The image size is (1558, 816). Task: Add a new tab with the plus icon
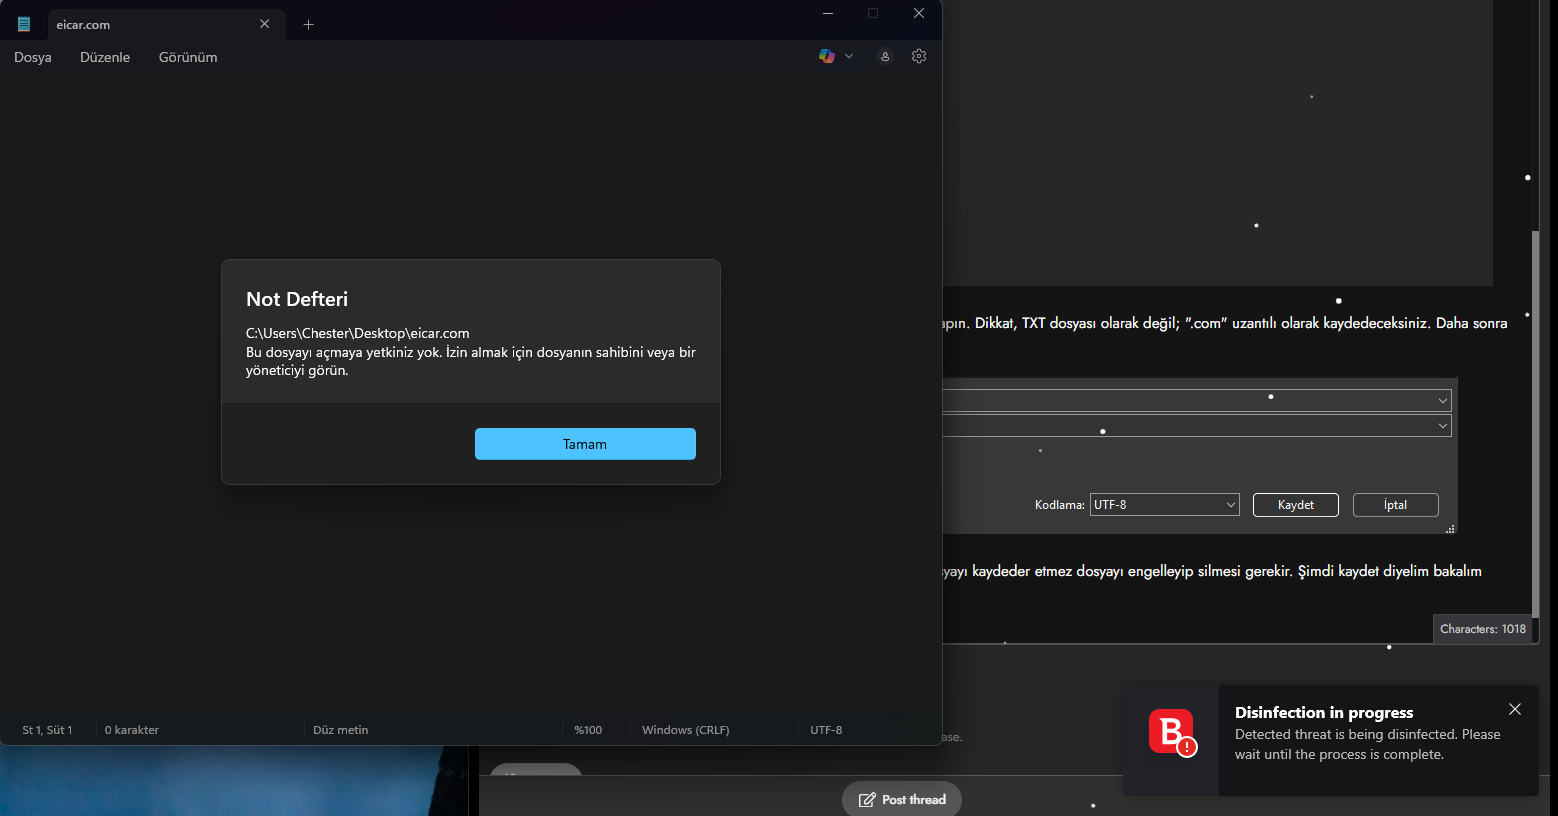click(x=309, y=24)
